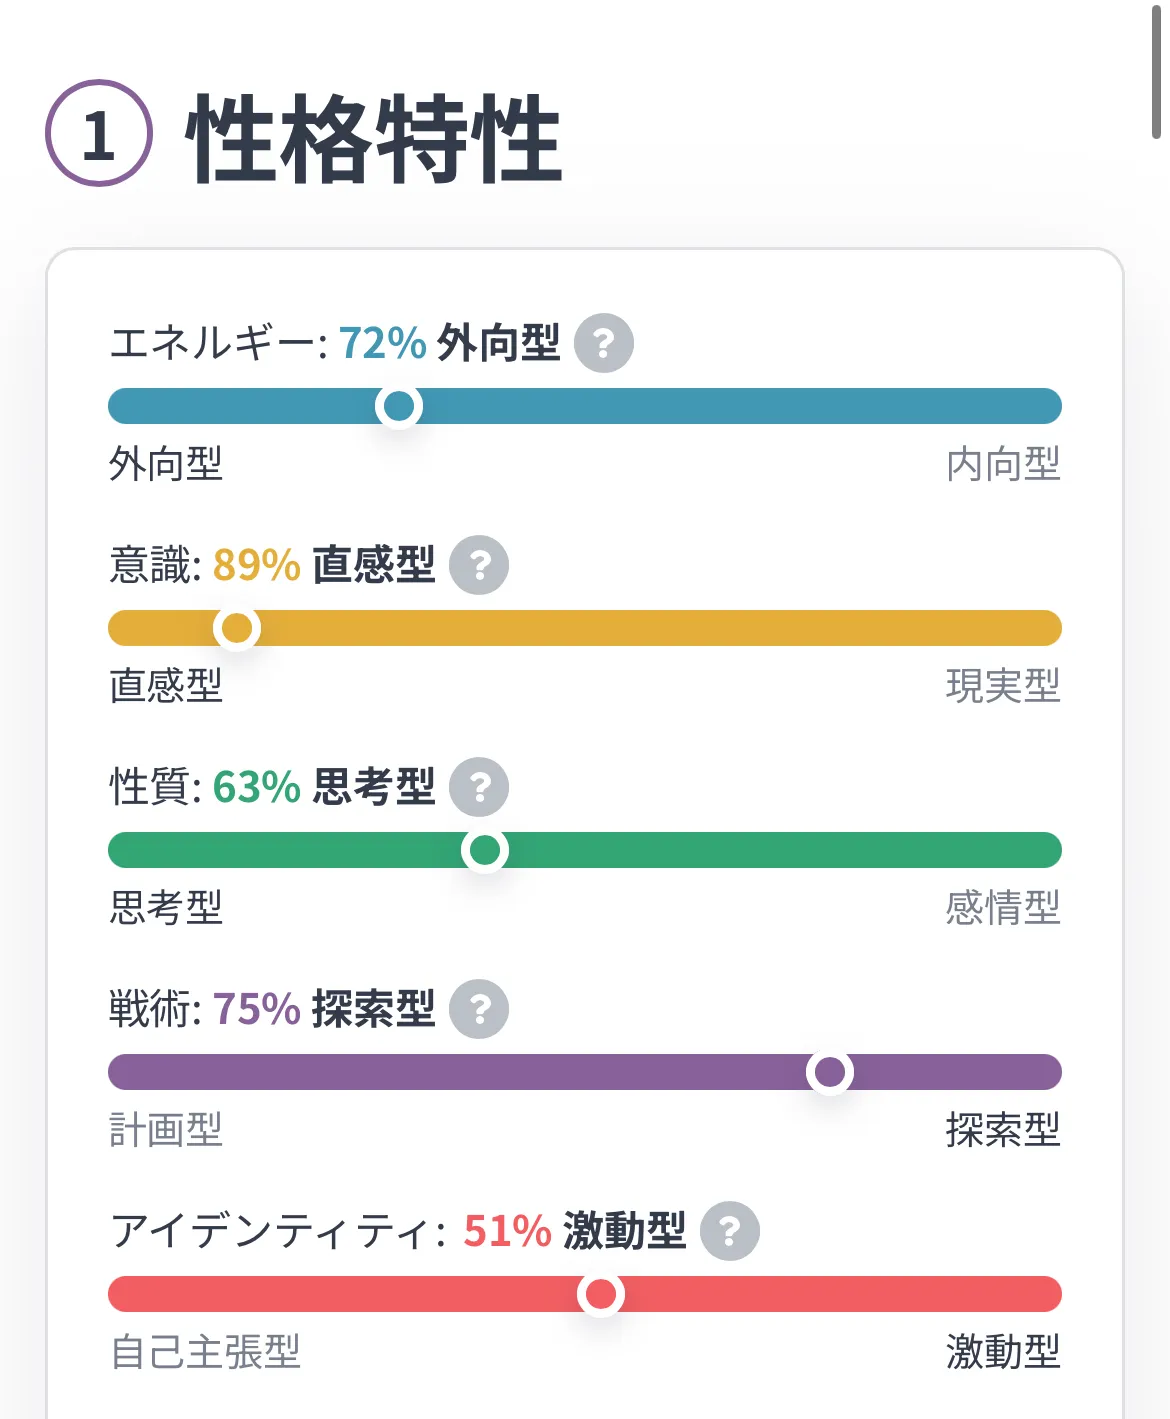This screenshot has width=1170, height=1419.
Task: Click the 感情型 label under the green bar
Action: click(1002, 908)
